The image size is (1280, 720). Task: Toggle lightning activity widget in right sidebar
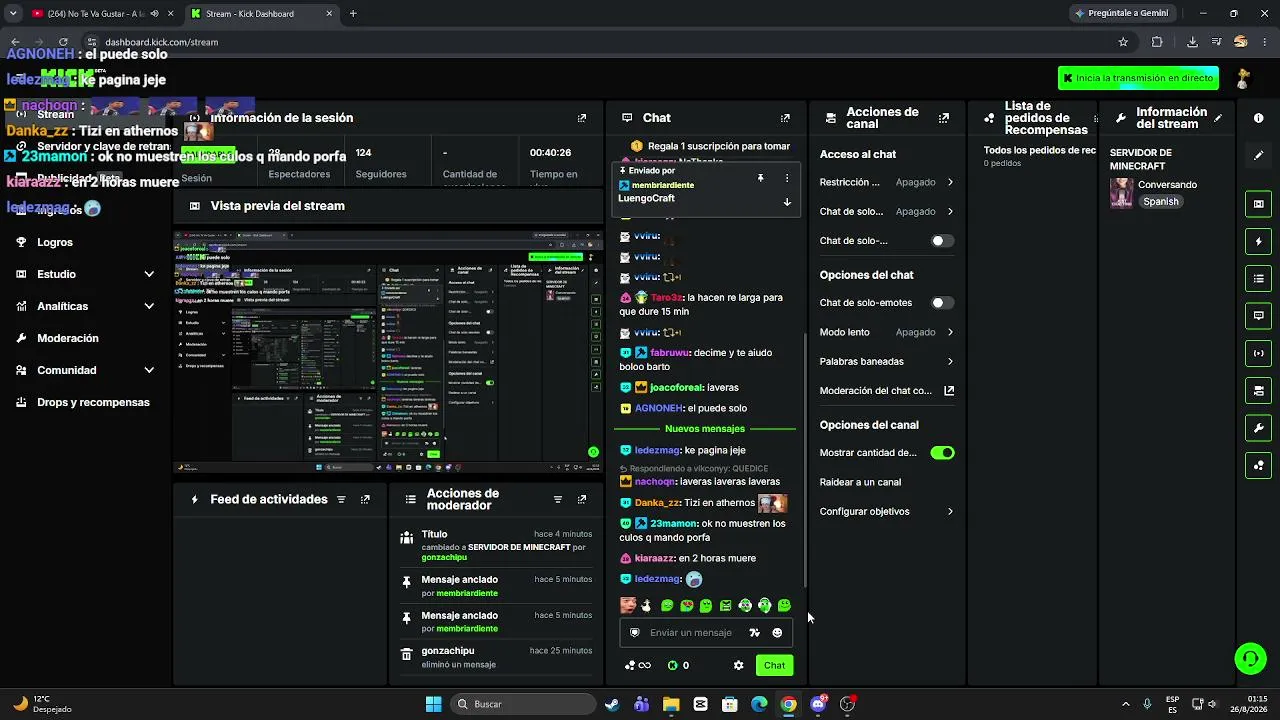tap(1258, 241)
